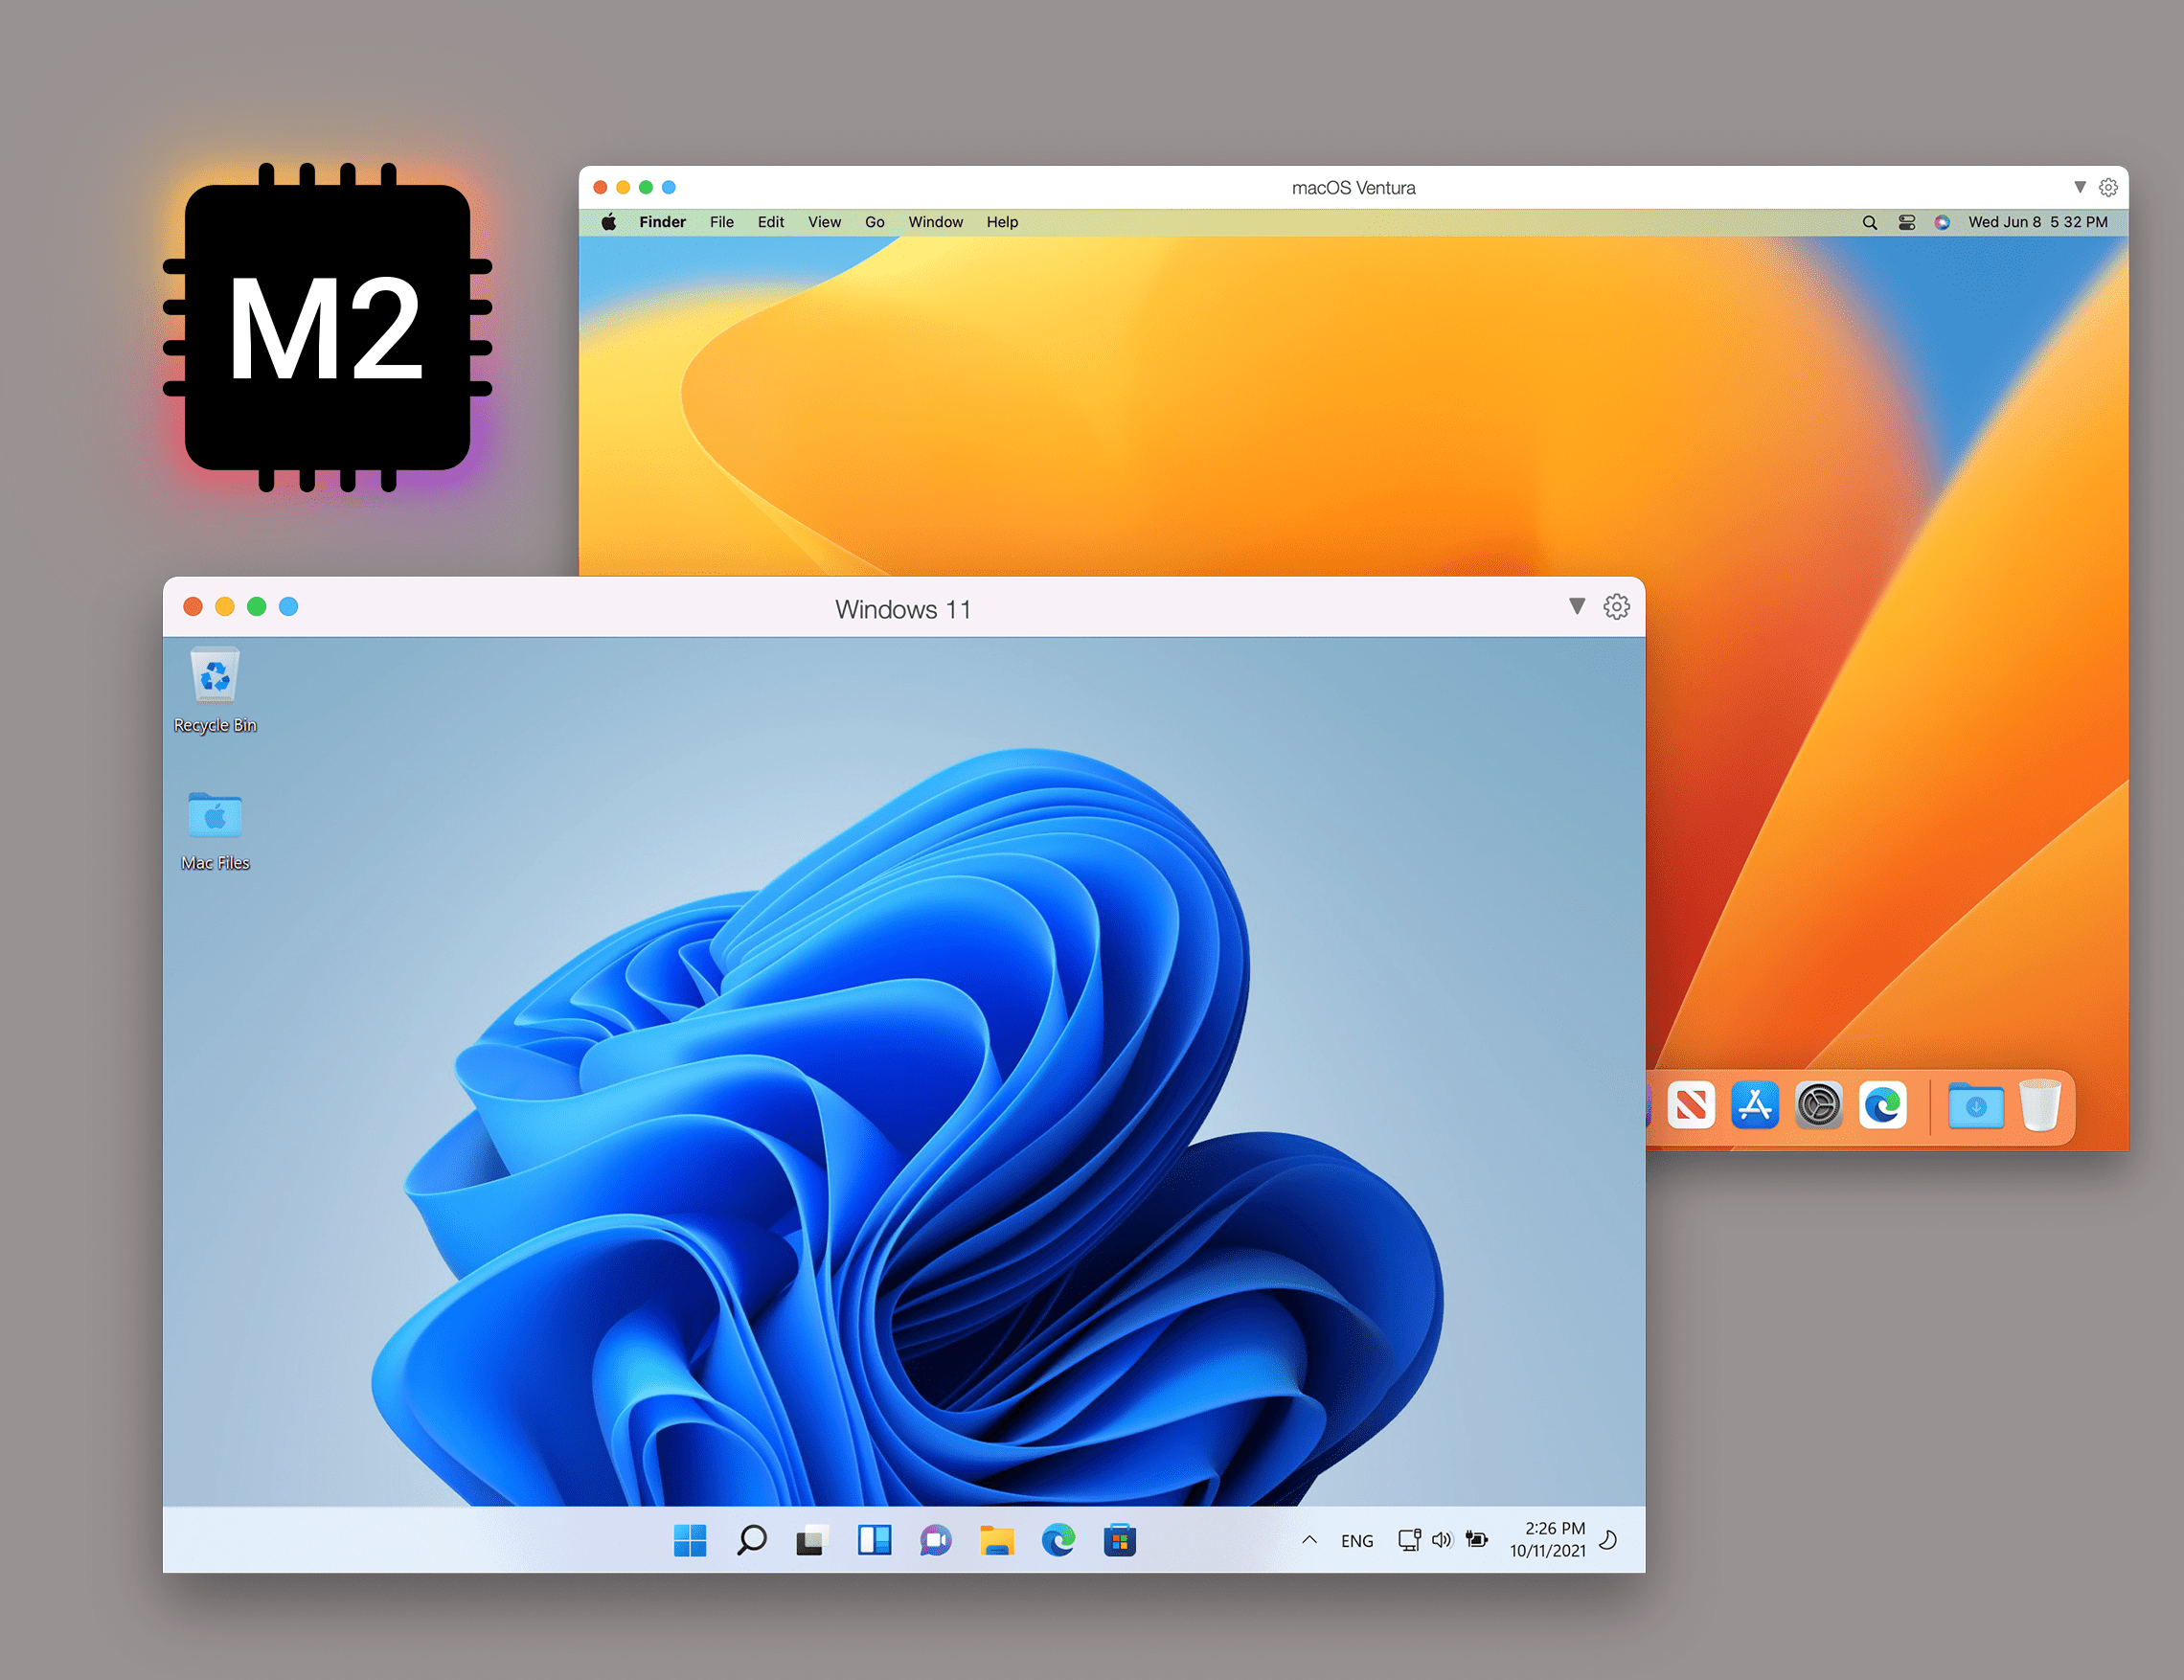The width and height of the screenshot is (2184, 1680).
Task: Open System Settings from the macOS Dock
Action: pos(1819,1106)
